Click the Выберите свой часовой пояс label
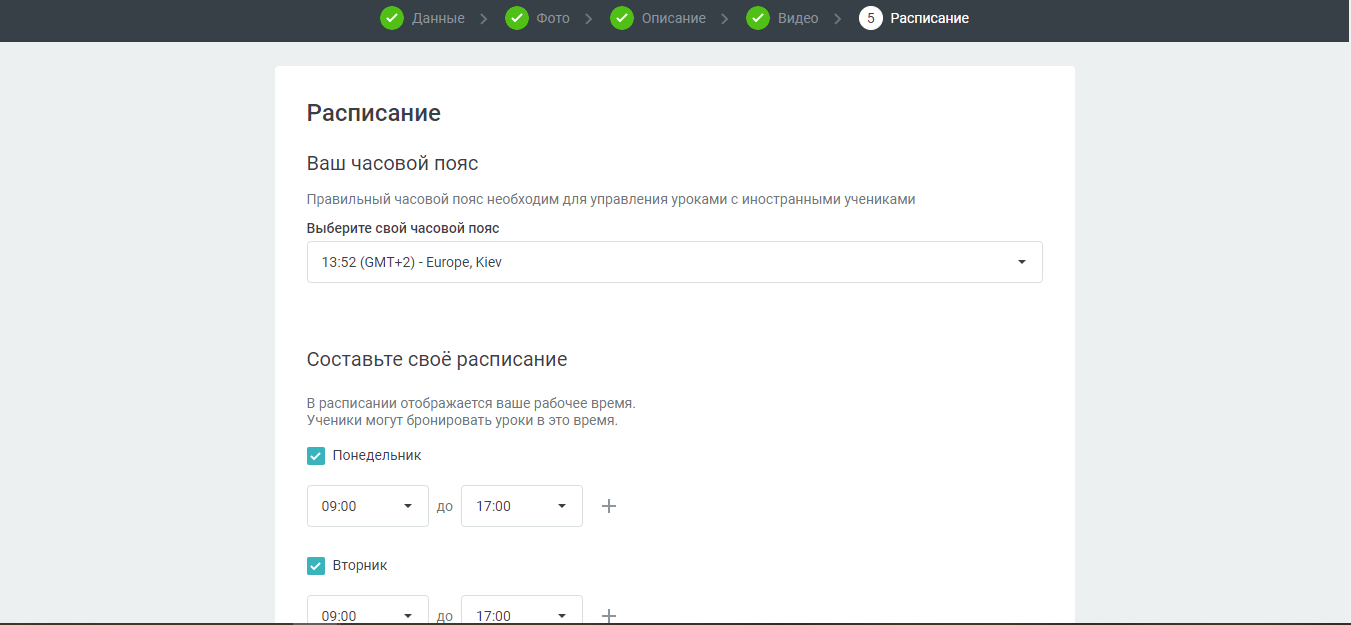This screenshot has height=625, width=1351. point(403,229)
